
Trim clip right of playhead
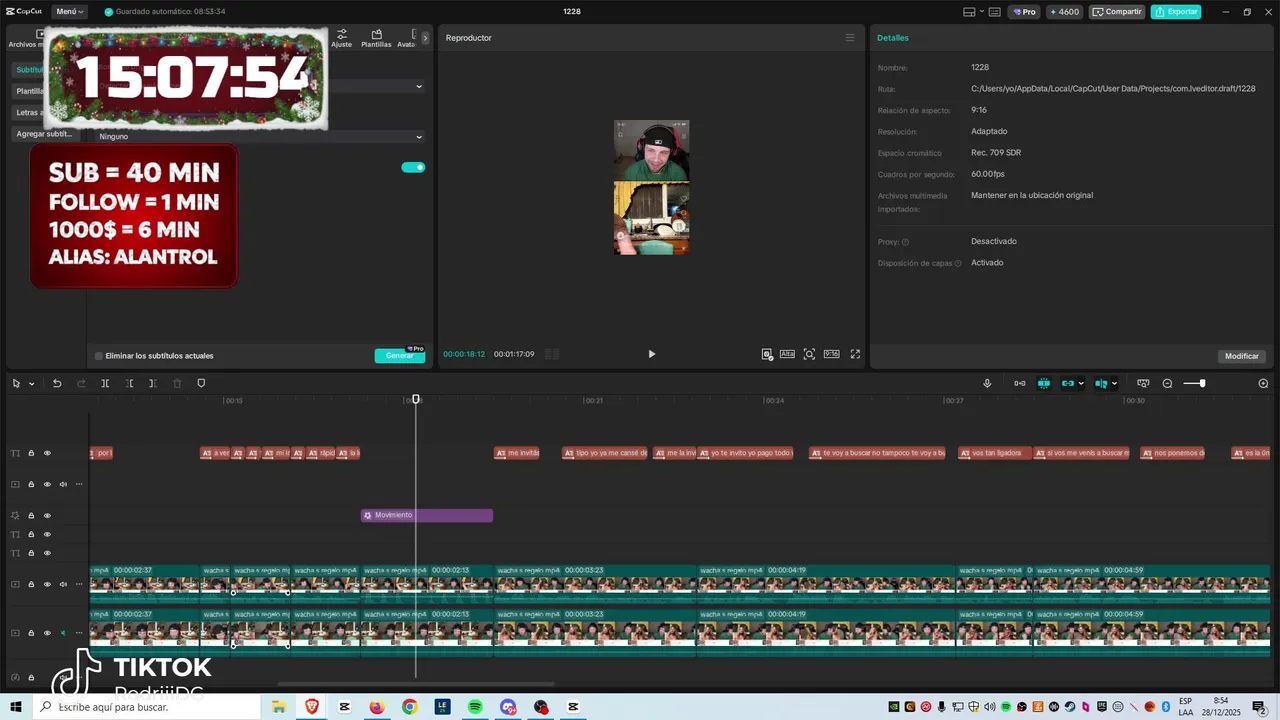152,383
